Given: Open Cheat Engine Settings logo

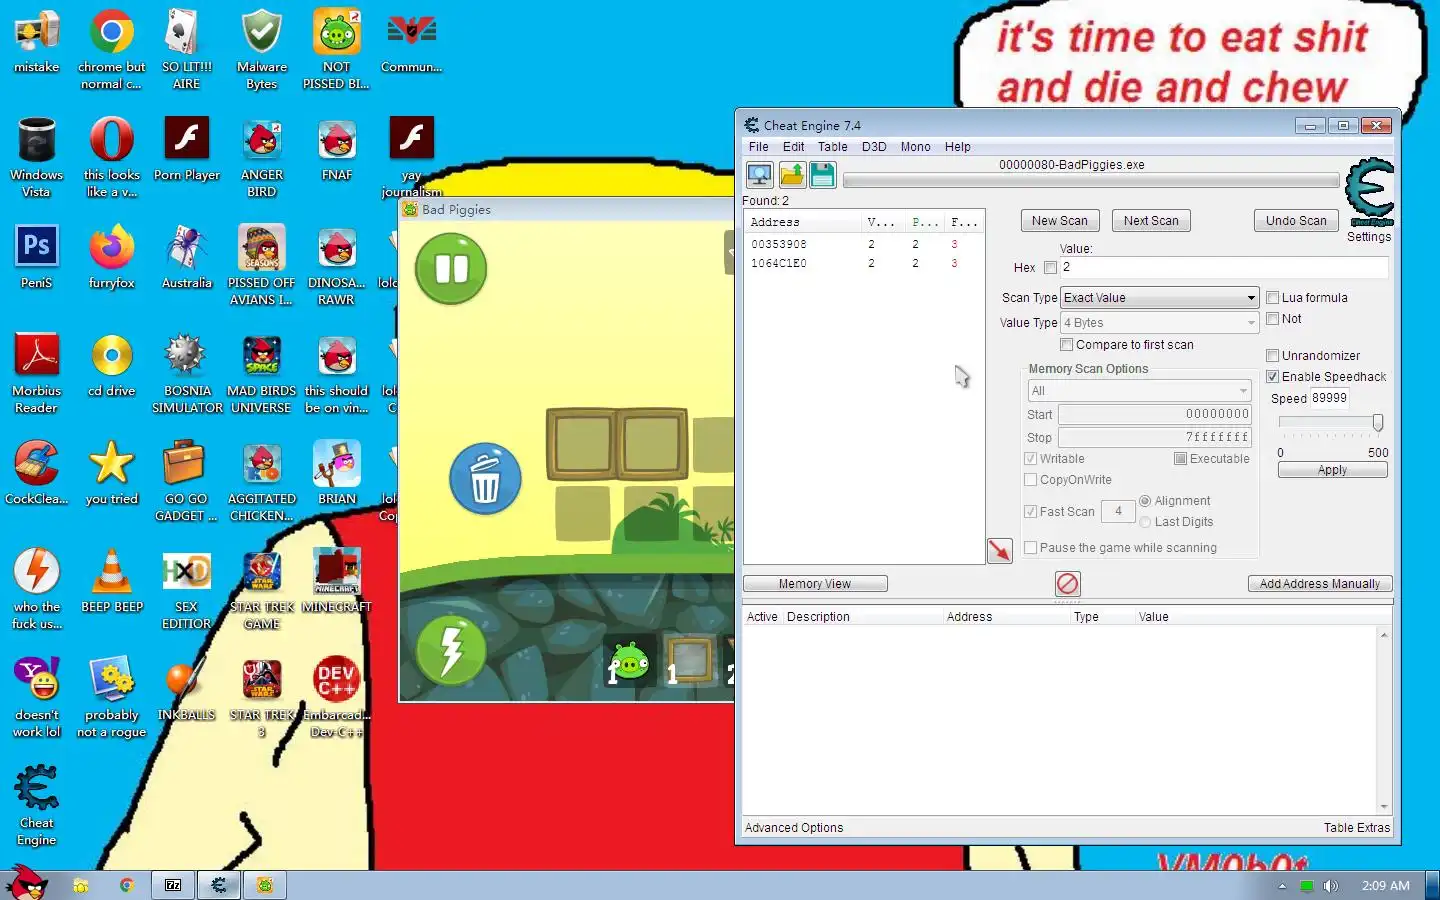Looking at the screenshot, I should (x=1369, y=192).
